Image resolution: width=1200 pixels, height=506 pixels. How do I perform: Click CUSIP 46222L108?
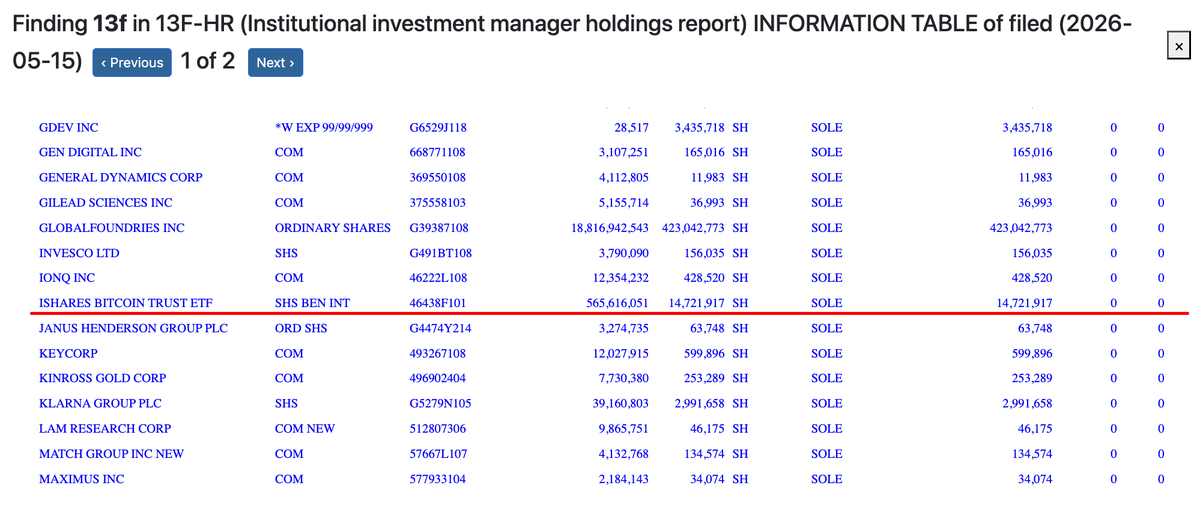click(x=438, y=278)
